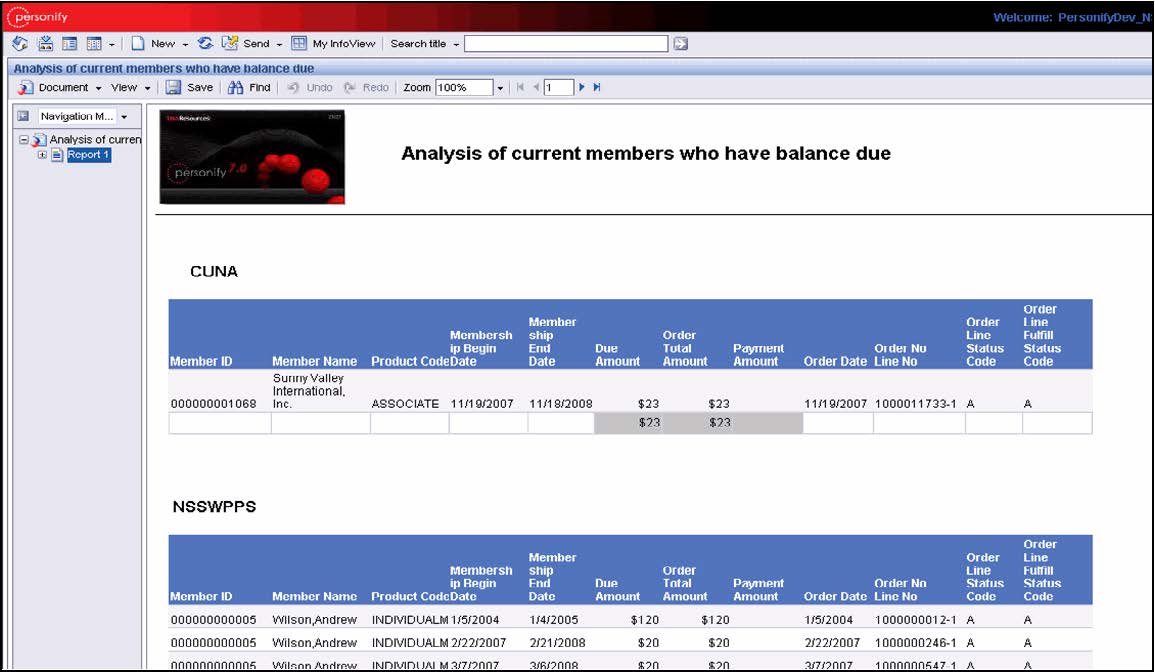The height and width of the screenshot is (672, 1155).
Task: Click the My InfoView icon
Action: (x=298, y=43)
